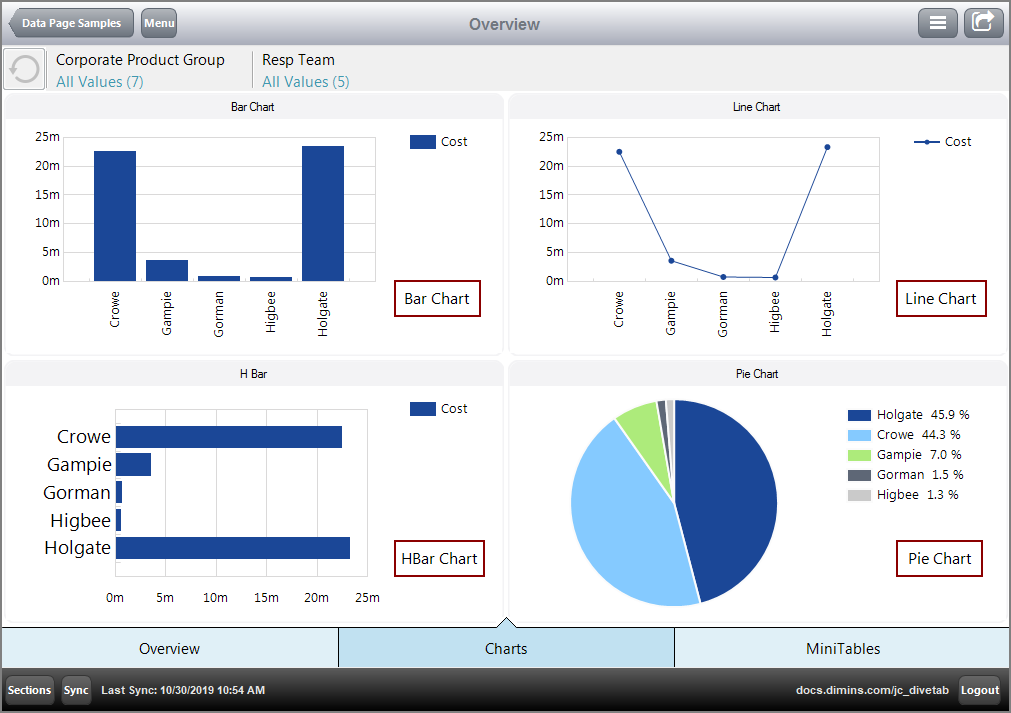Click the H Bar title header
The image size is (1011, 713).
253,374
